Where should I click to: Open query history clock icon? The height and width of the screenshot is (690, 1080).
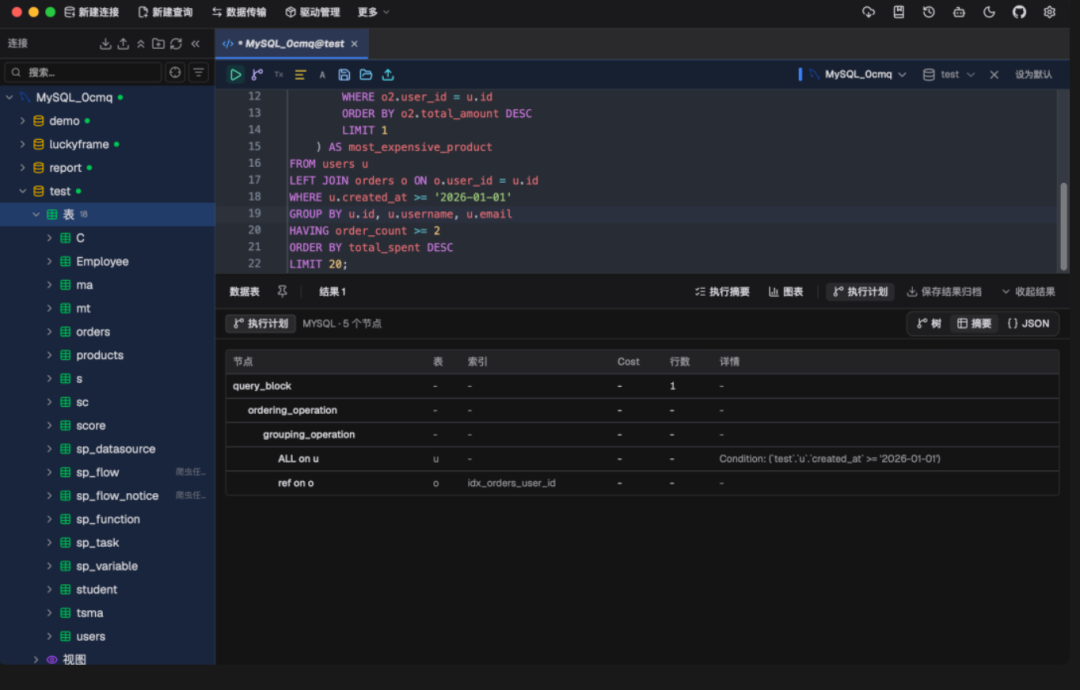tap(928, 12)
